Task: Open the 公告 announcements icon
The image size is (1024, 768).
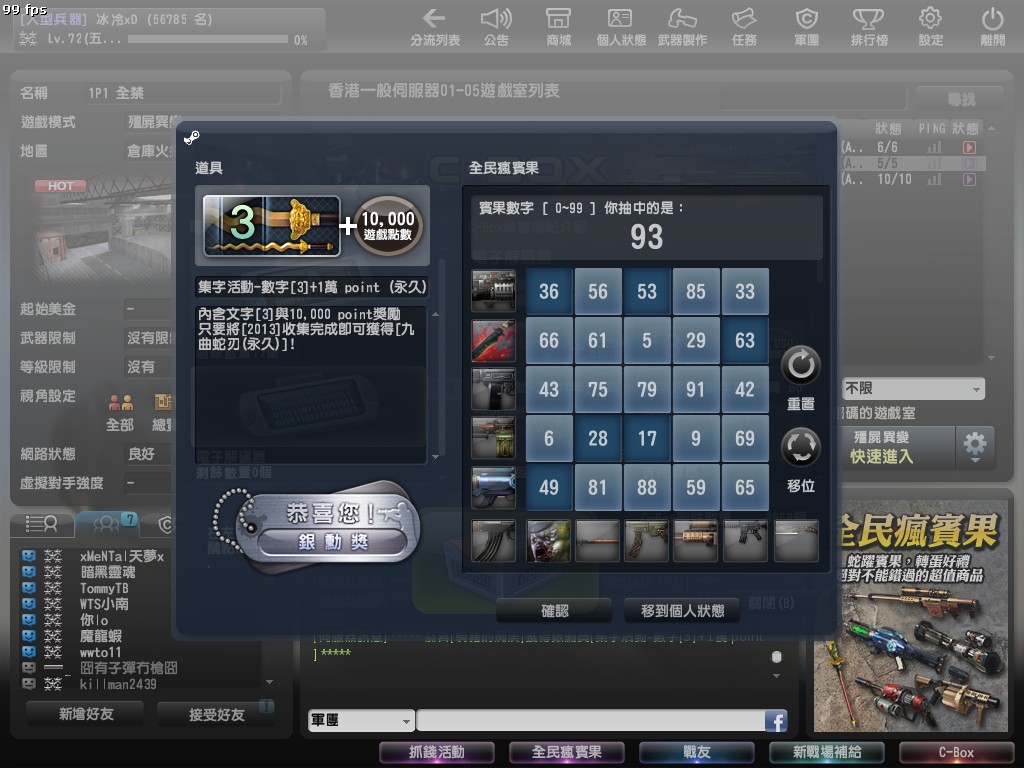Action: 496,27
